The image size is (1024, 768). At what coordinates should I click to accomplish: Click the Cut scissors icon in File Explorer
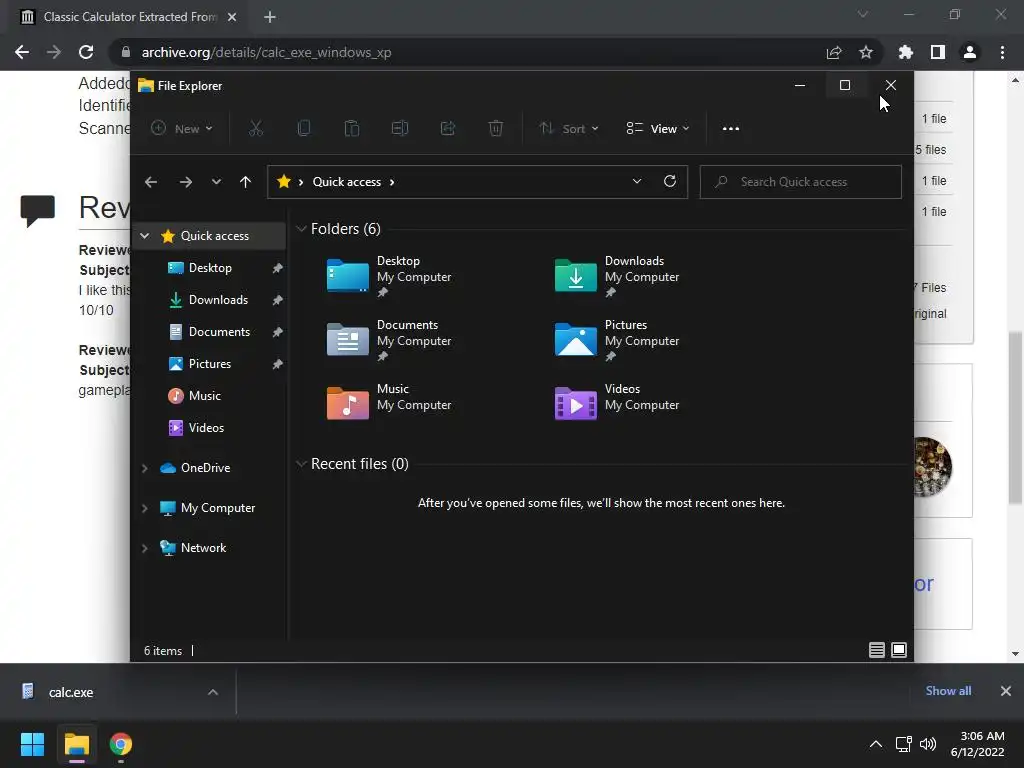[255, 129]
